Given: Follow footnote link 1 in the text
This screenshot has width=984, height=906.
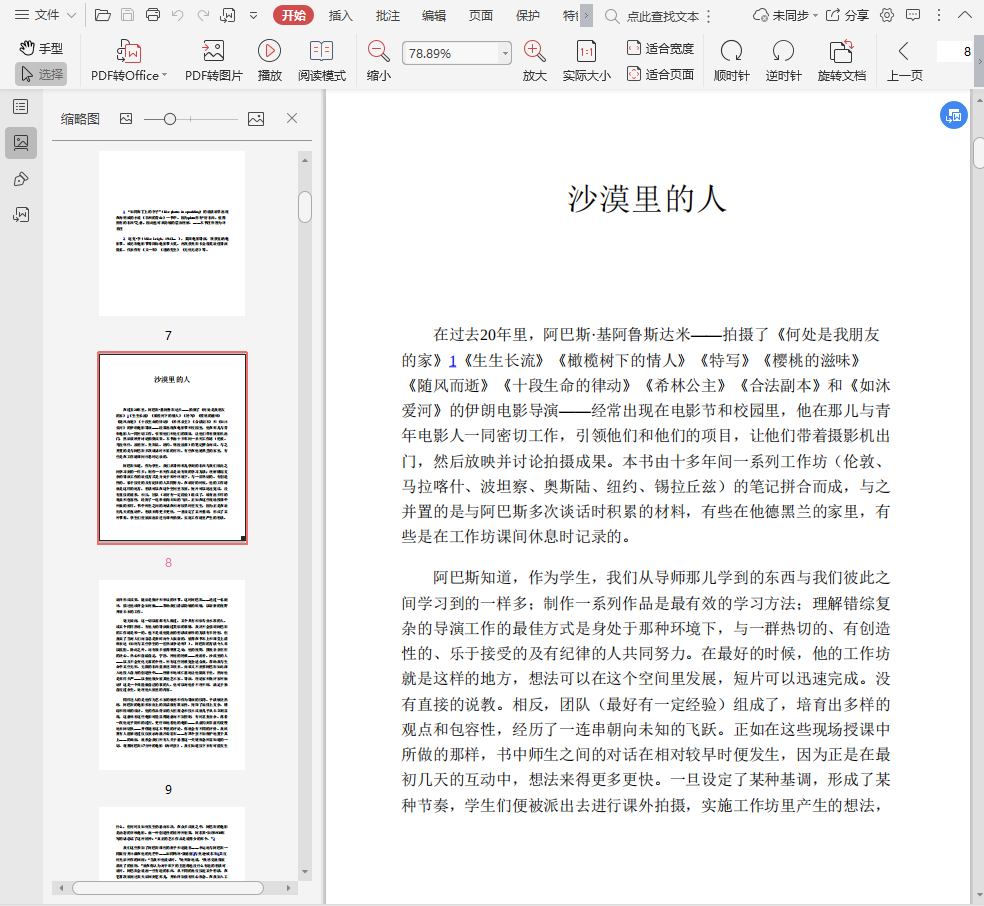Looking at the screenshot, I should (x=452, y=360).
